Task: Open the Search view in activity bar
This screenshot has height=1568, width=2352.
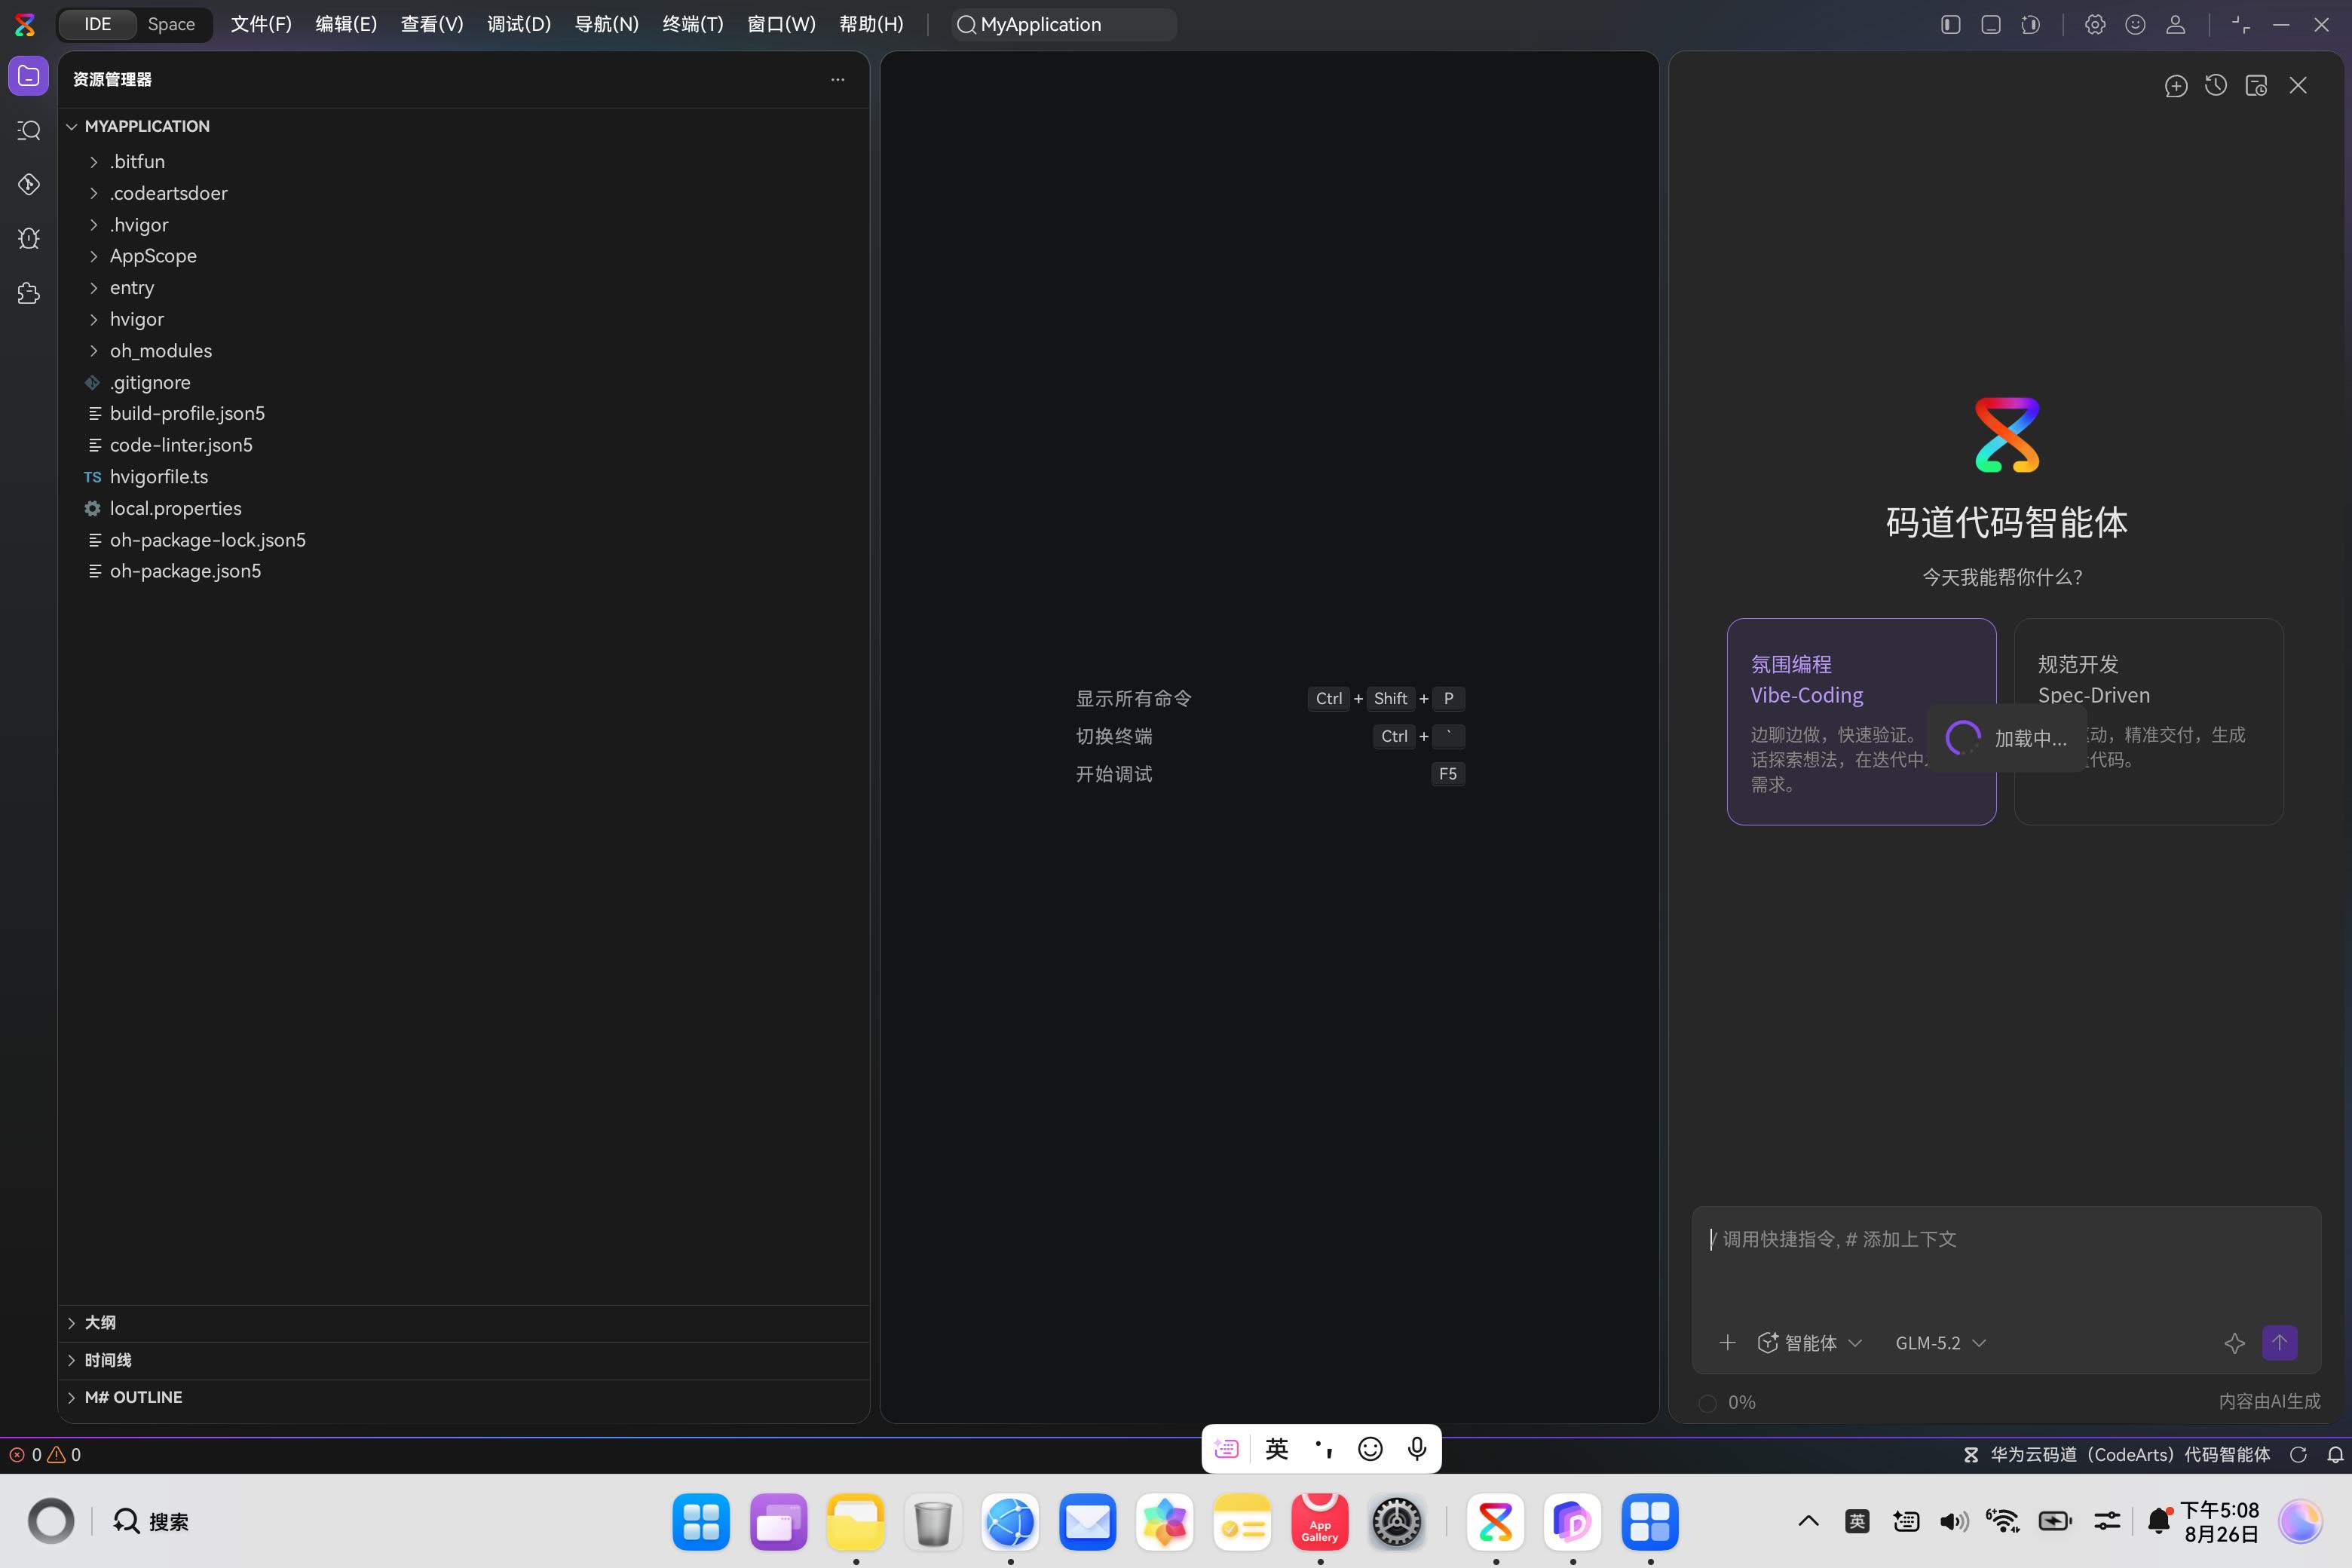Action: pyautogui.click(x=28, y=130)
